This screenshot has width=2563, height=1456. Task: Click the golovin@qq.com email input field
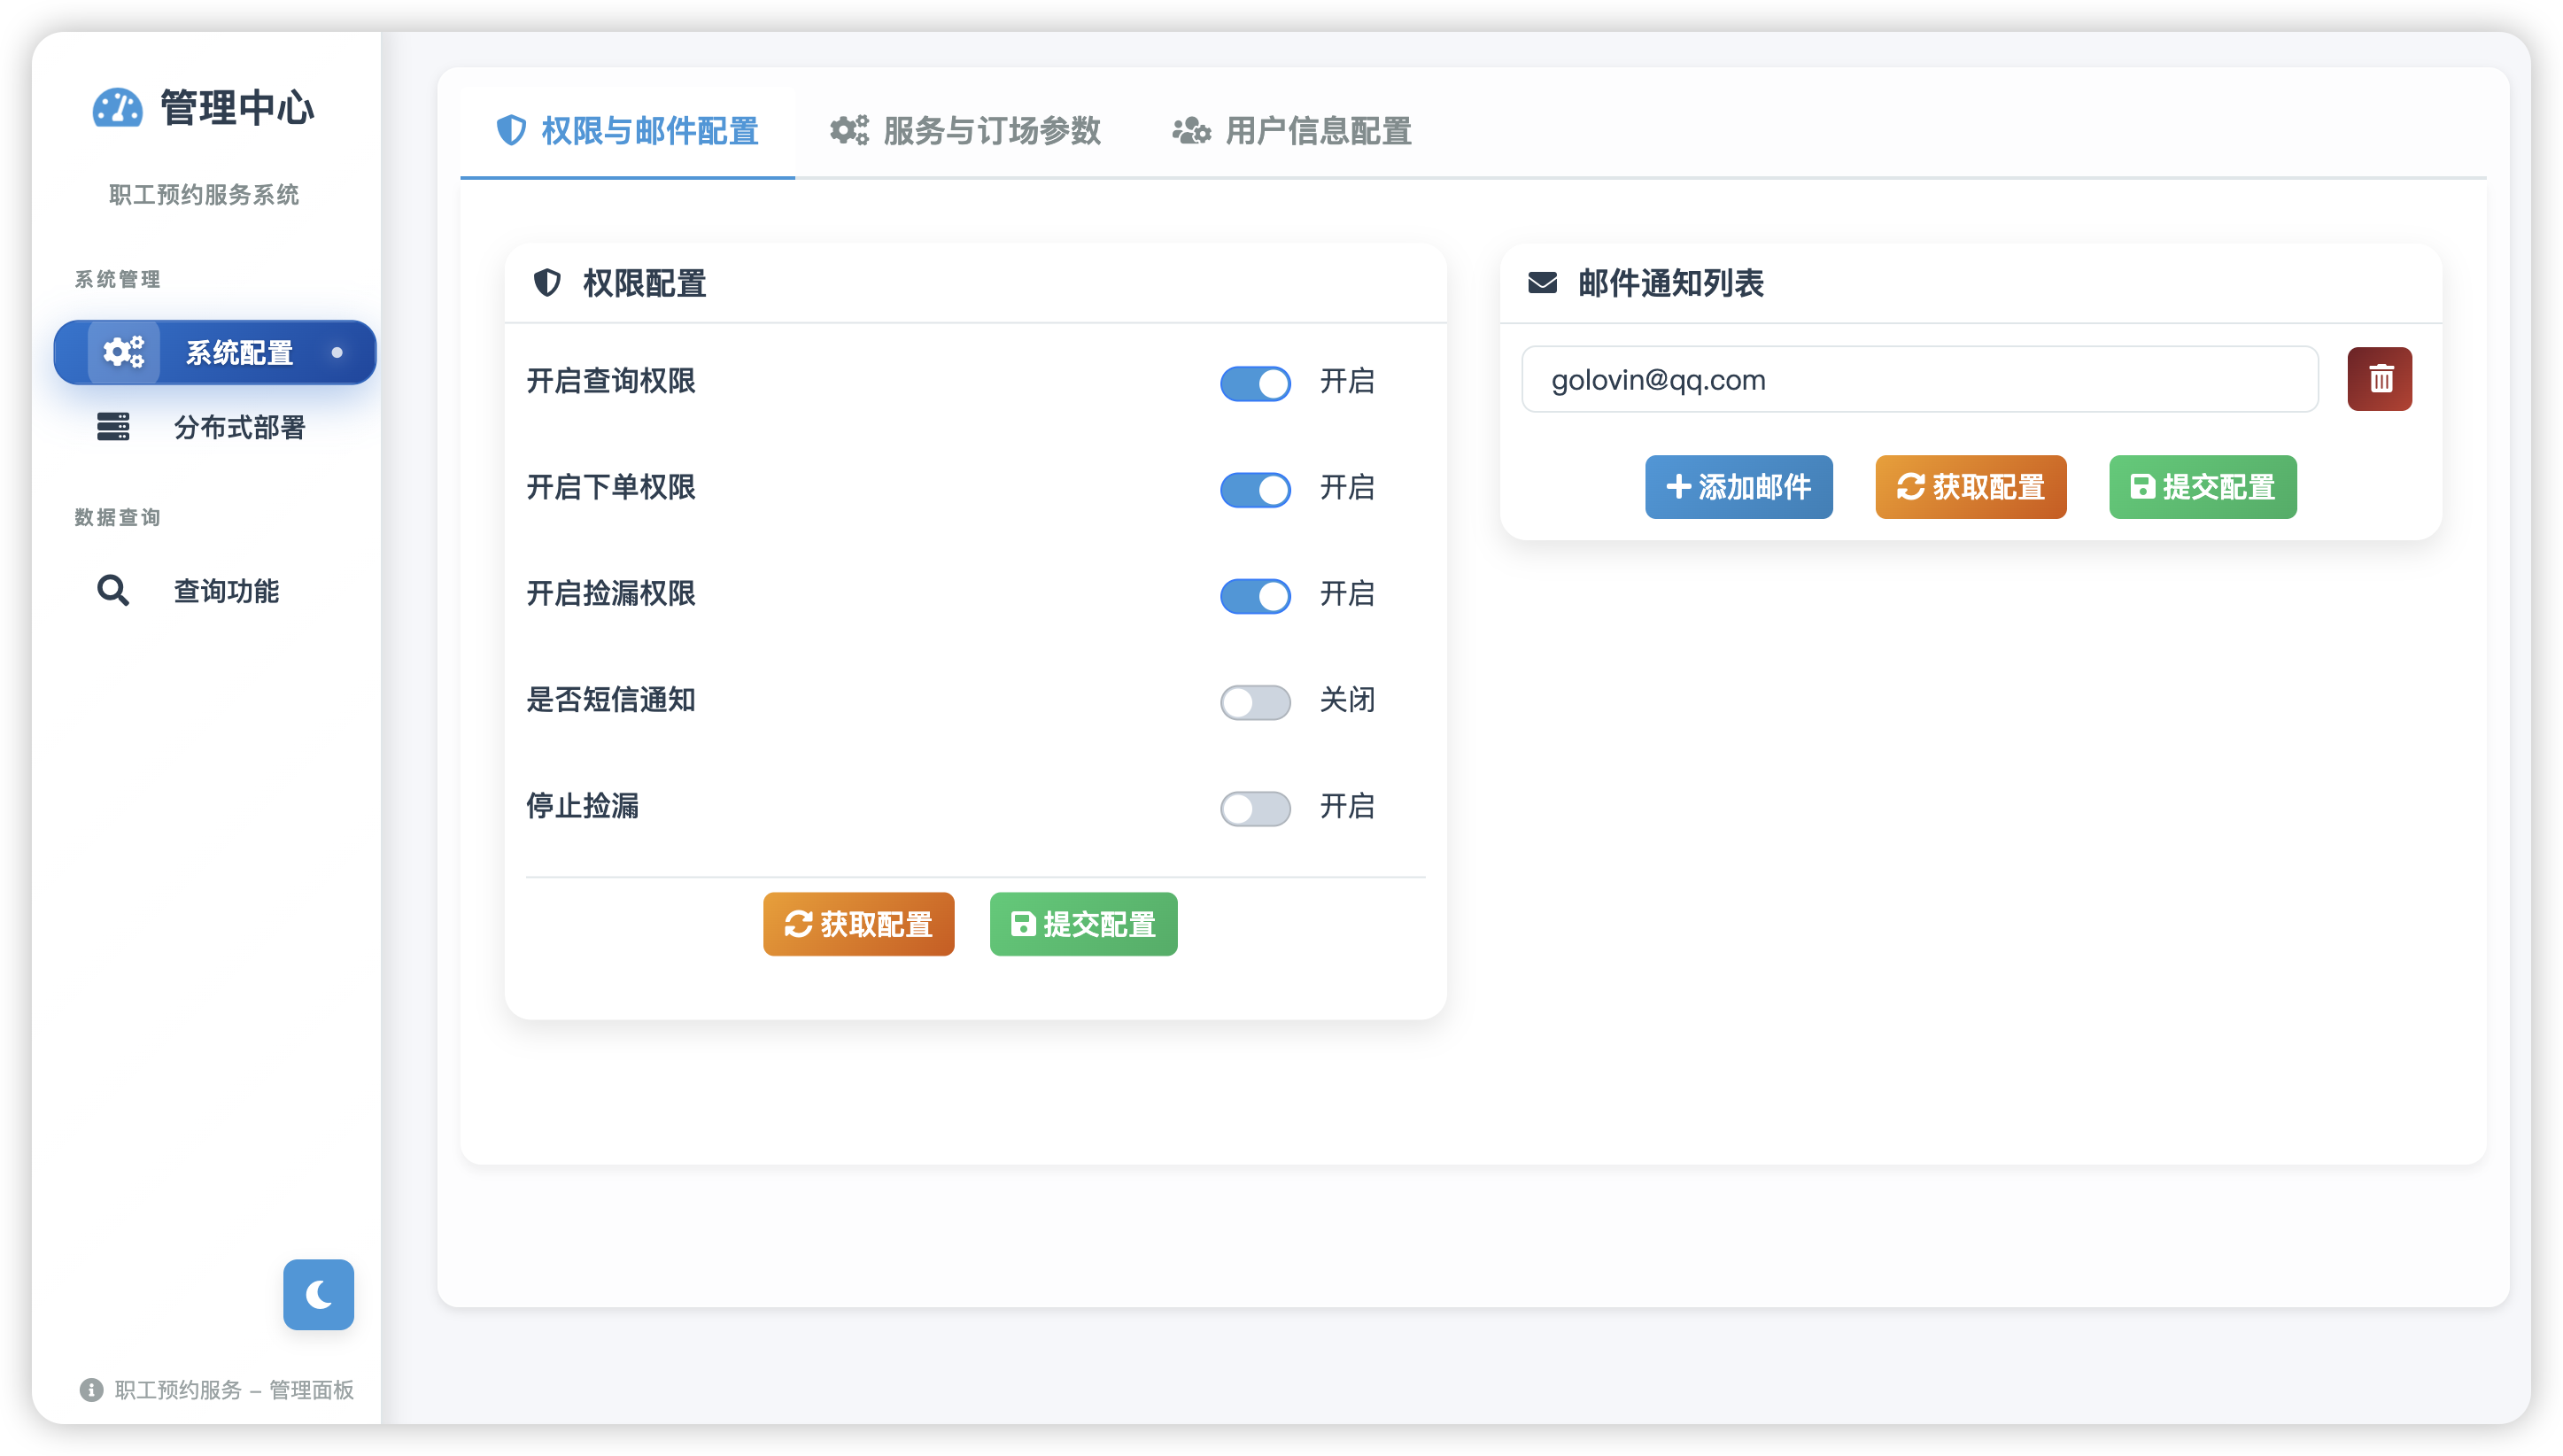pos(1919,380)
